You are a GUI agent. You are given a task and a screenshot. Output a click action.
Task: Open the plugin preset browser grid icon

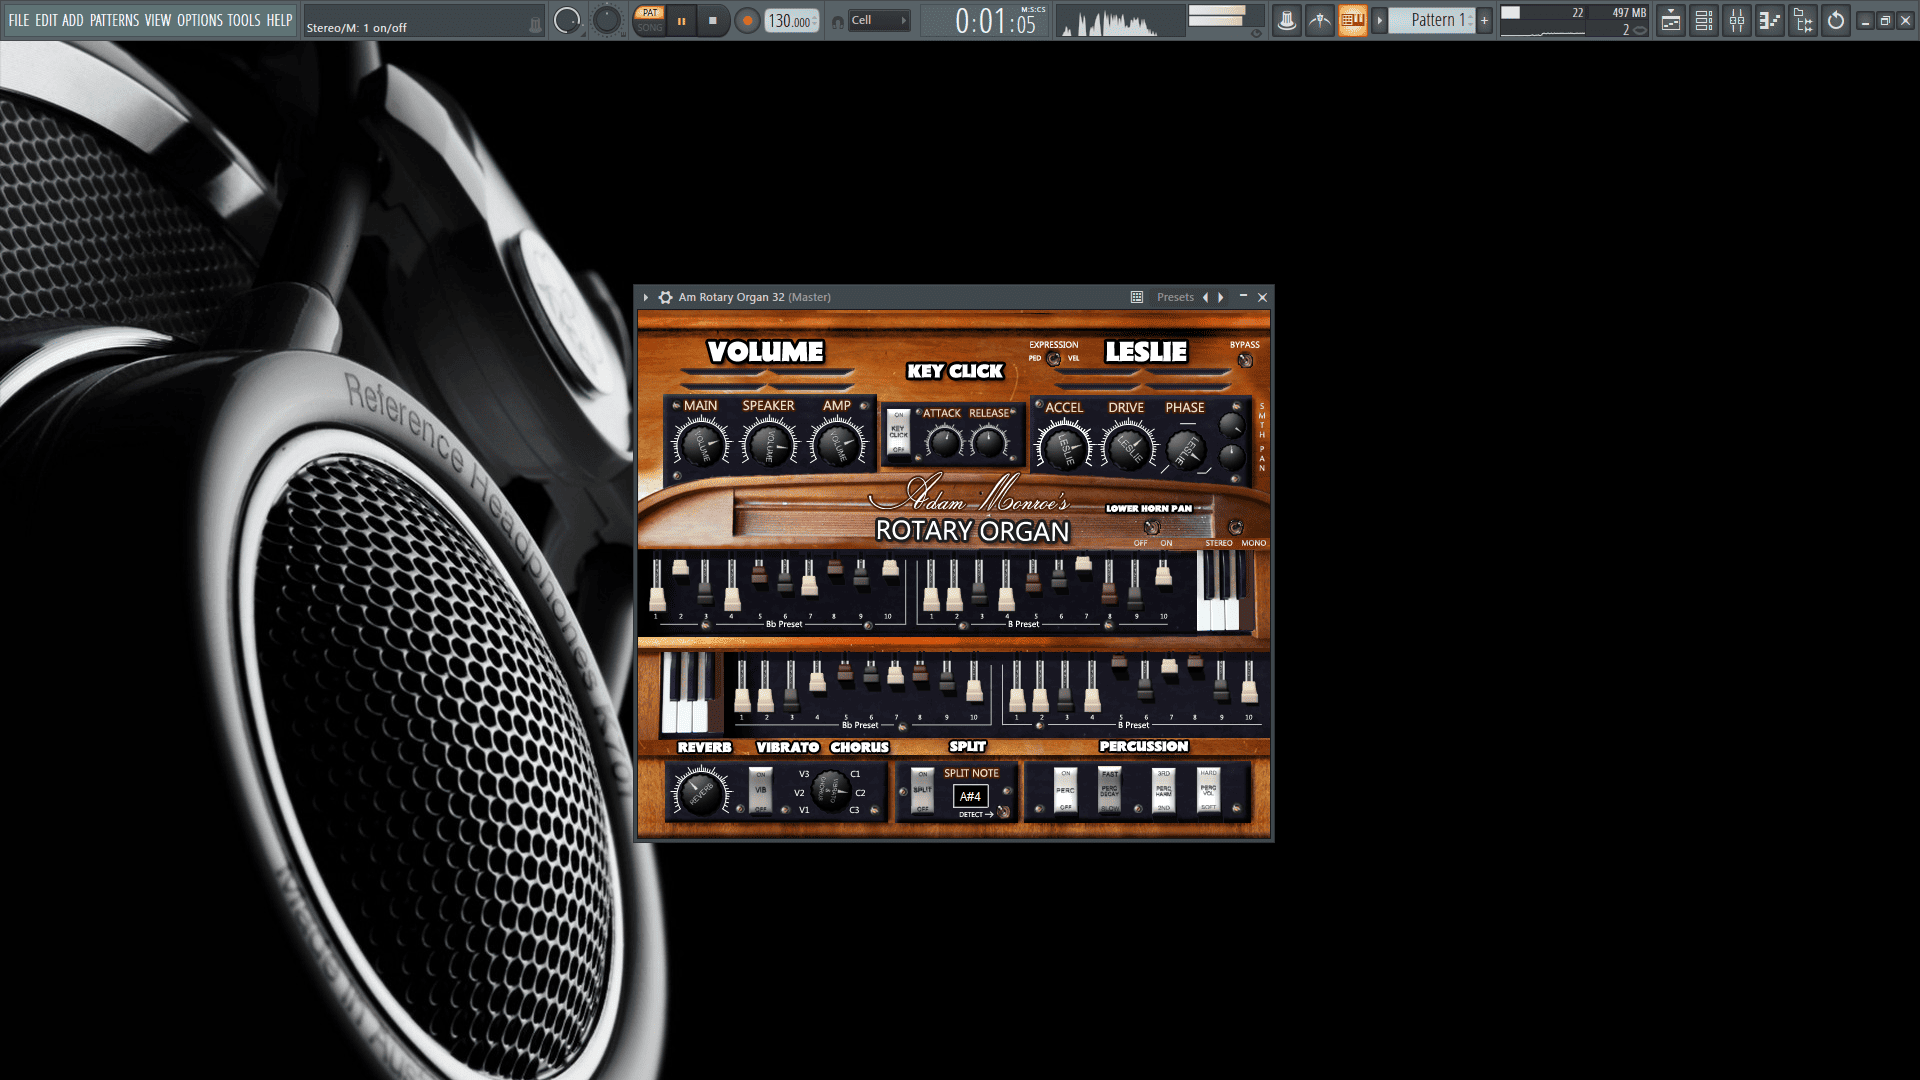[x=1137, y=297]
